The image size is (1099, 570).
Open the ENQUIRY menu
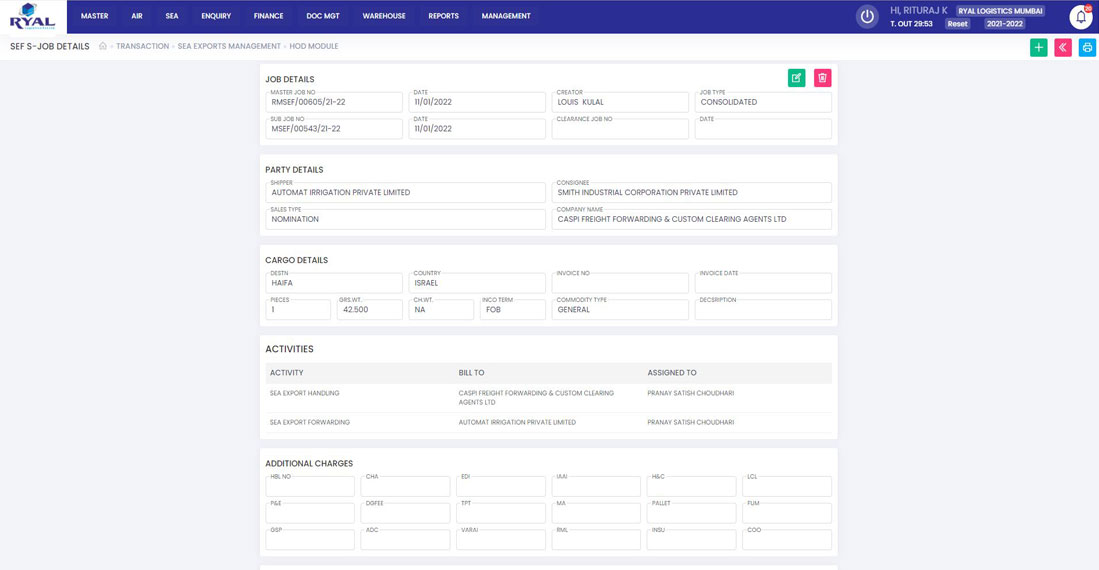tap(216, 16)
